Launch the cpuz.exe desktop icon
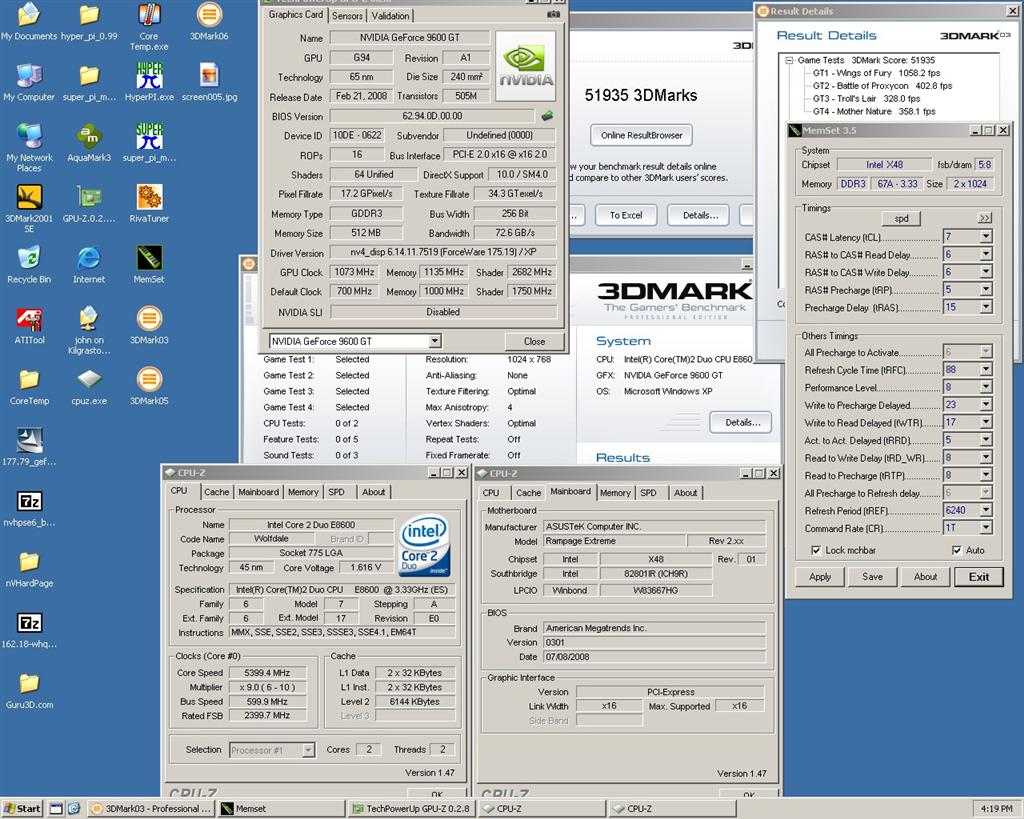1024x819 pixels. click(89, 386)
